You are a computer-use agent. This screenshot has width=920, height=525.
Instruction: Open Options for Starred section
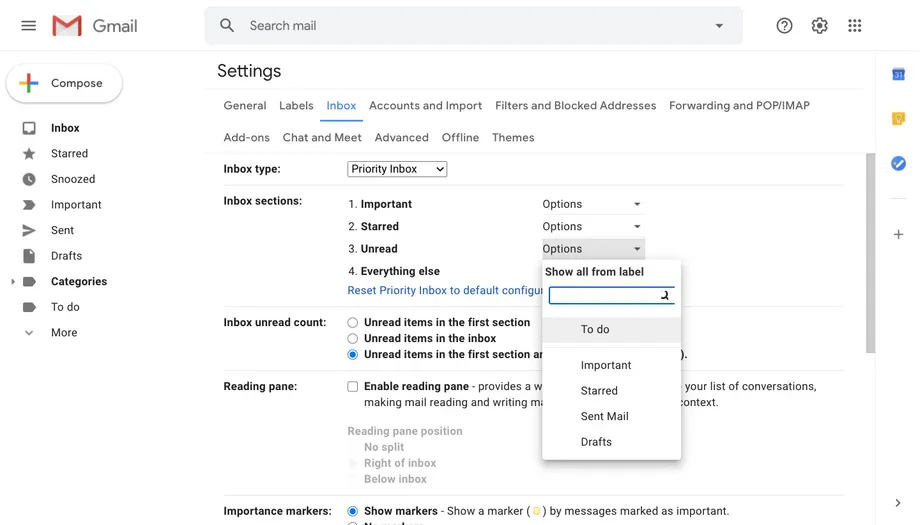pos(592,226)
